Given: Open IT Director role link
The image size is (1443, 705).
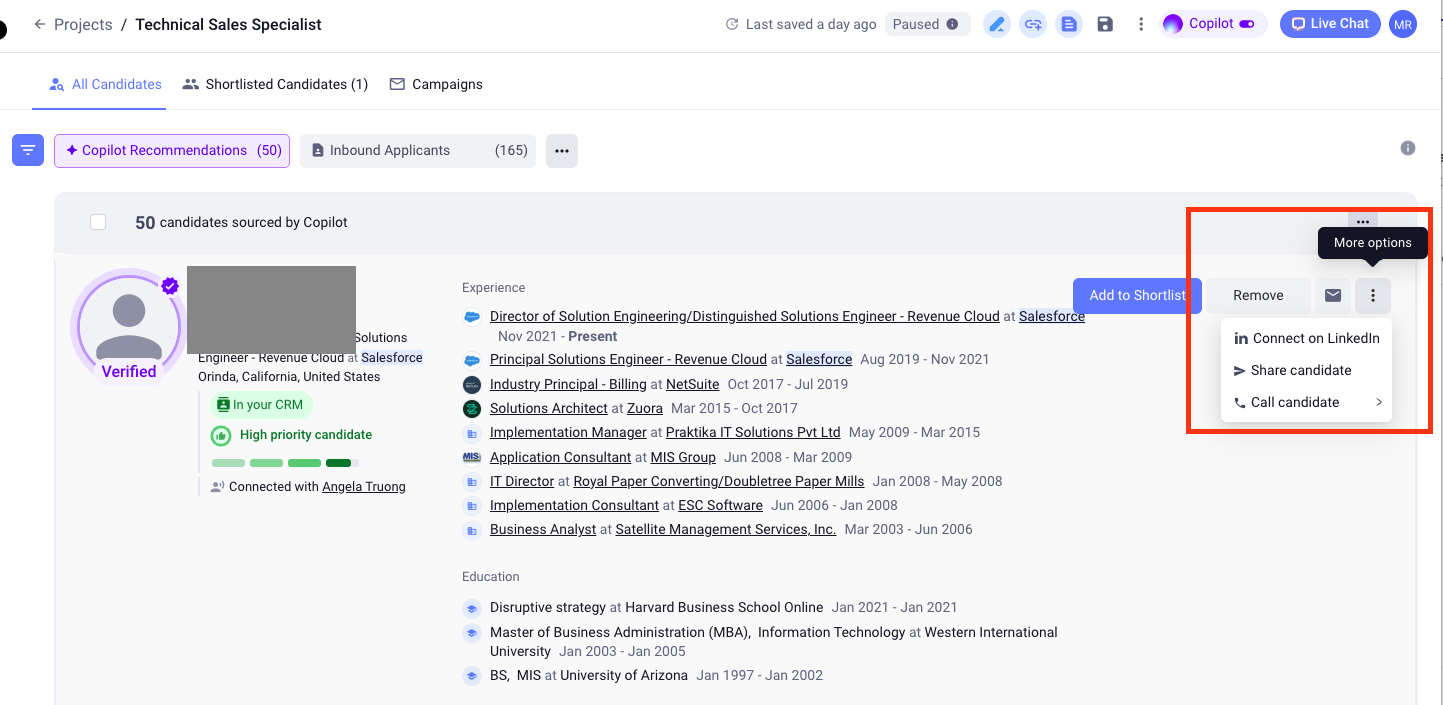Looking at the screenshot, I should click(x=522, y=481).
